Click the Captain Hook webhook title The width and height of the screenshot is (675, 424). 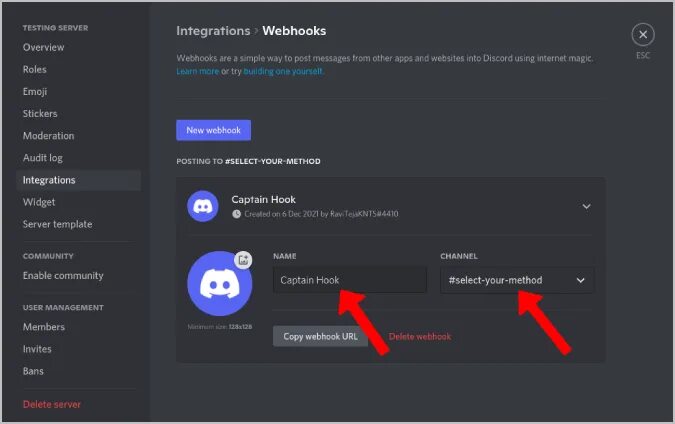[263, 200]
